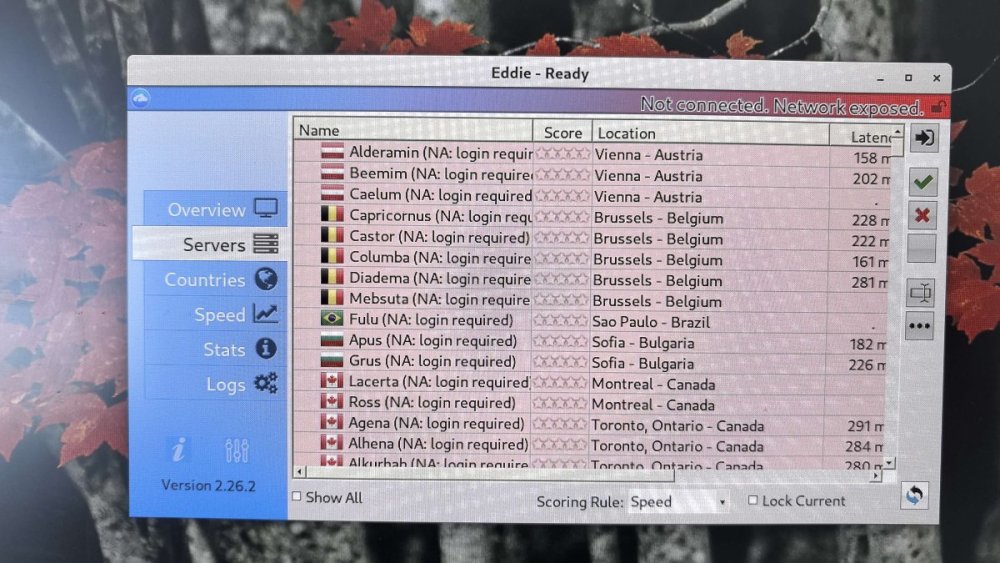Click 'Sao Paulo - Brazil' location cell
The width and height of the screenshot is (1000, 563).
pyautogui.click(x=651, y=323)
